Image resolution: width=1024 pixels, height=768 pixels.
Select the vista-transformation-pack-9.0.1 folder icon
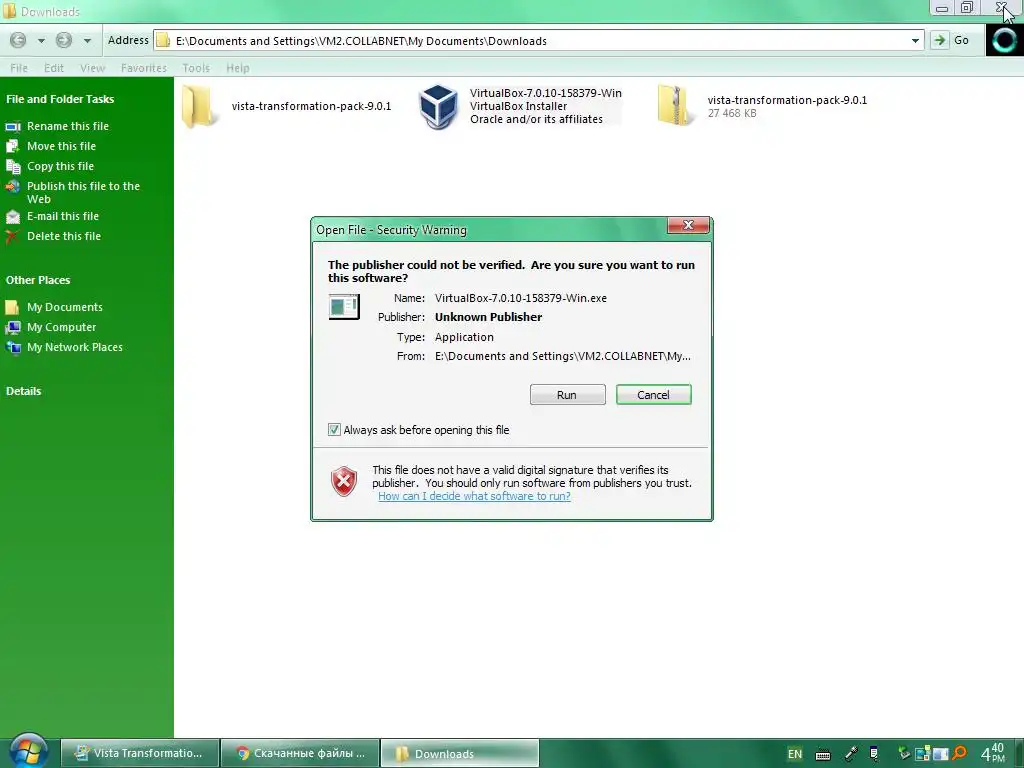point(198,106)
